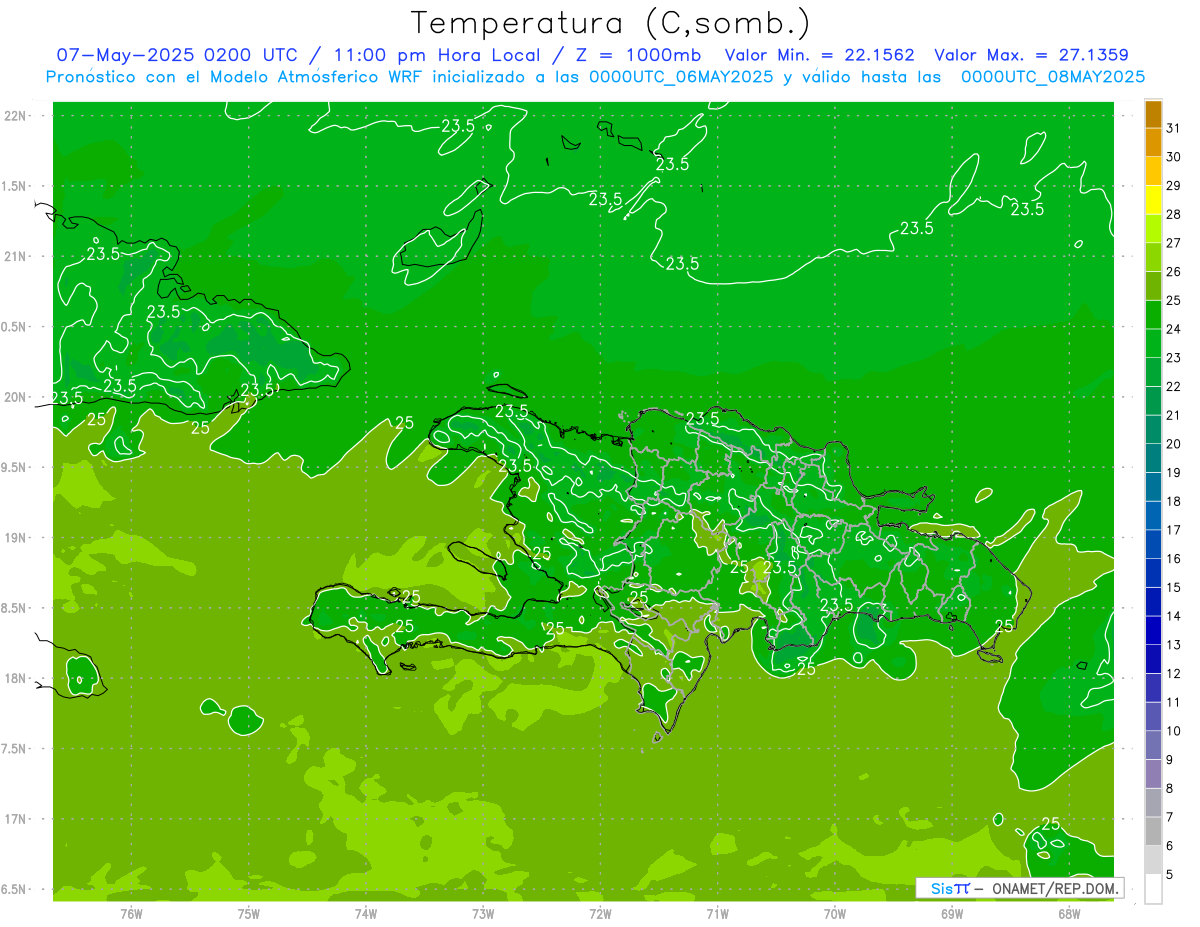The image size is (1200, 927).
Task: Click the legend label '14'
Action: [x=1174, y=616]
